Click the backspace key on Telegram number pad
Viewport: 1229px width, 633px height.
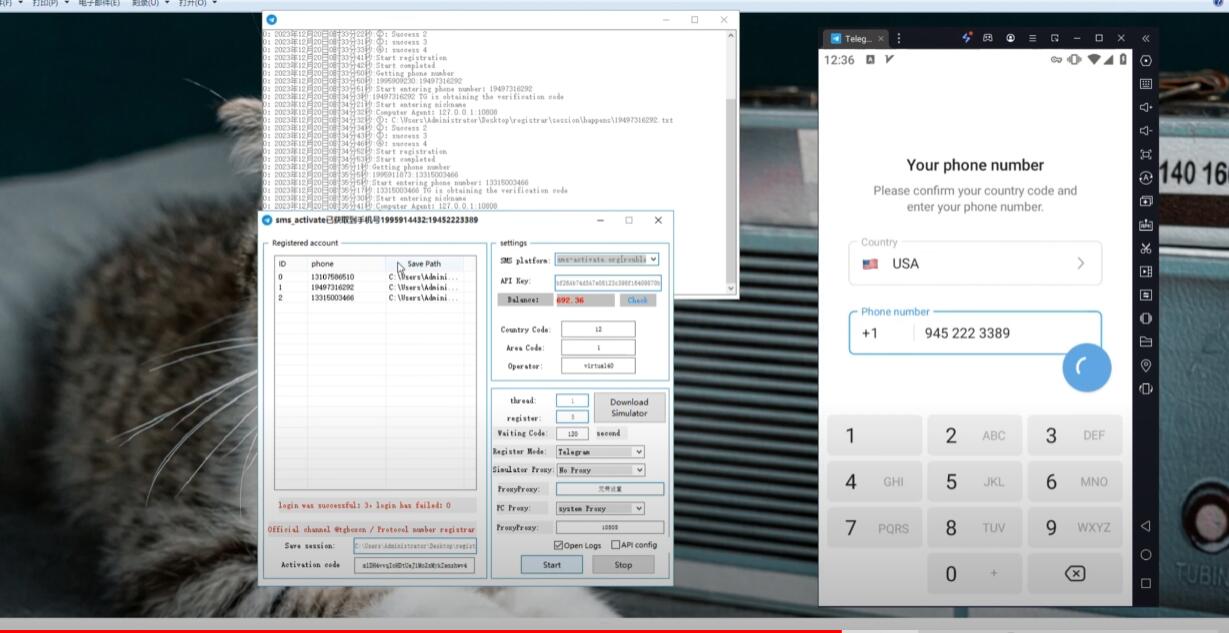[1074, 573]
